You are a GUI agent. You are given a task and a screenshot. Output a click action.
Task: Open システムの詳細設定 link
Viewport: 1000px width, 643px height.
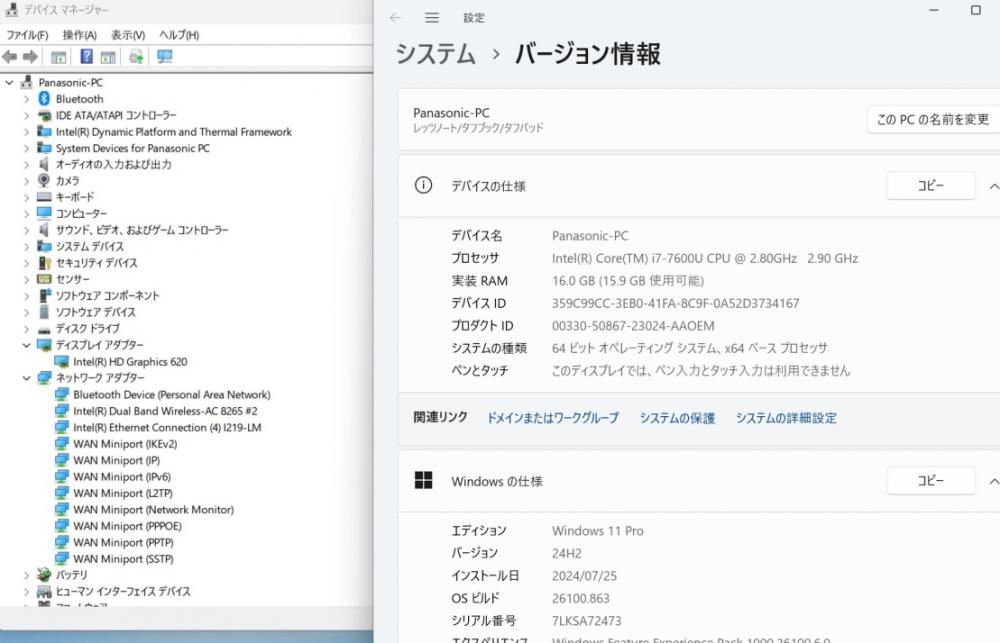coord(786,418)
